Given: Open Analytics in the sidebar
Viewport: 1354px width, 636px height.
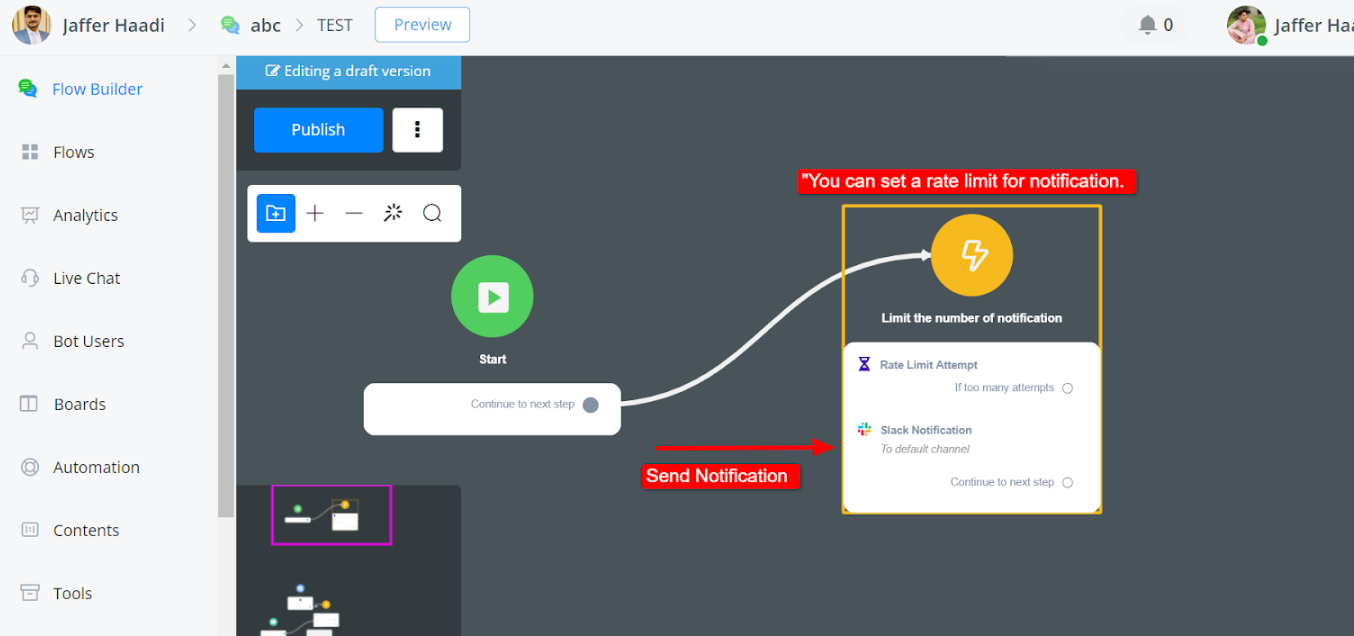Looking at the screenshot, I should coord(85,215).
